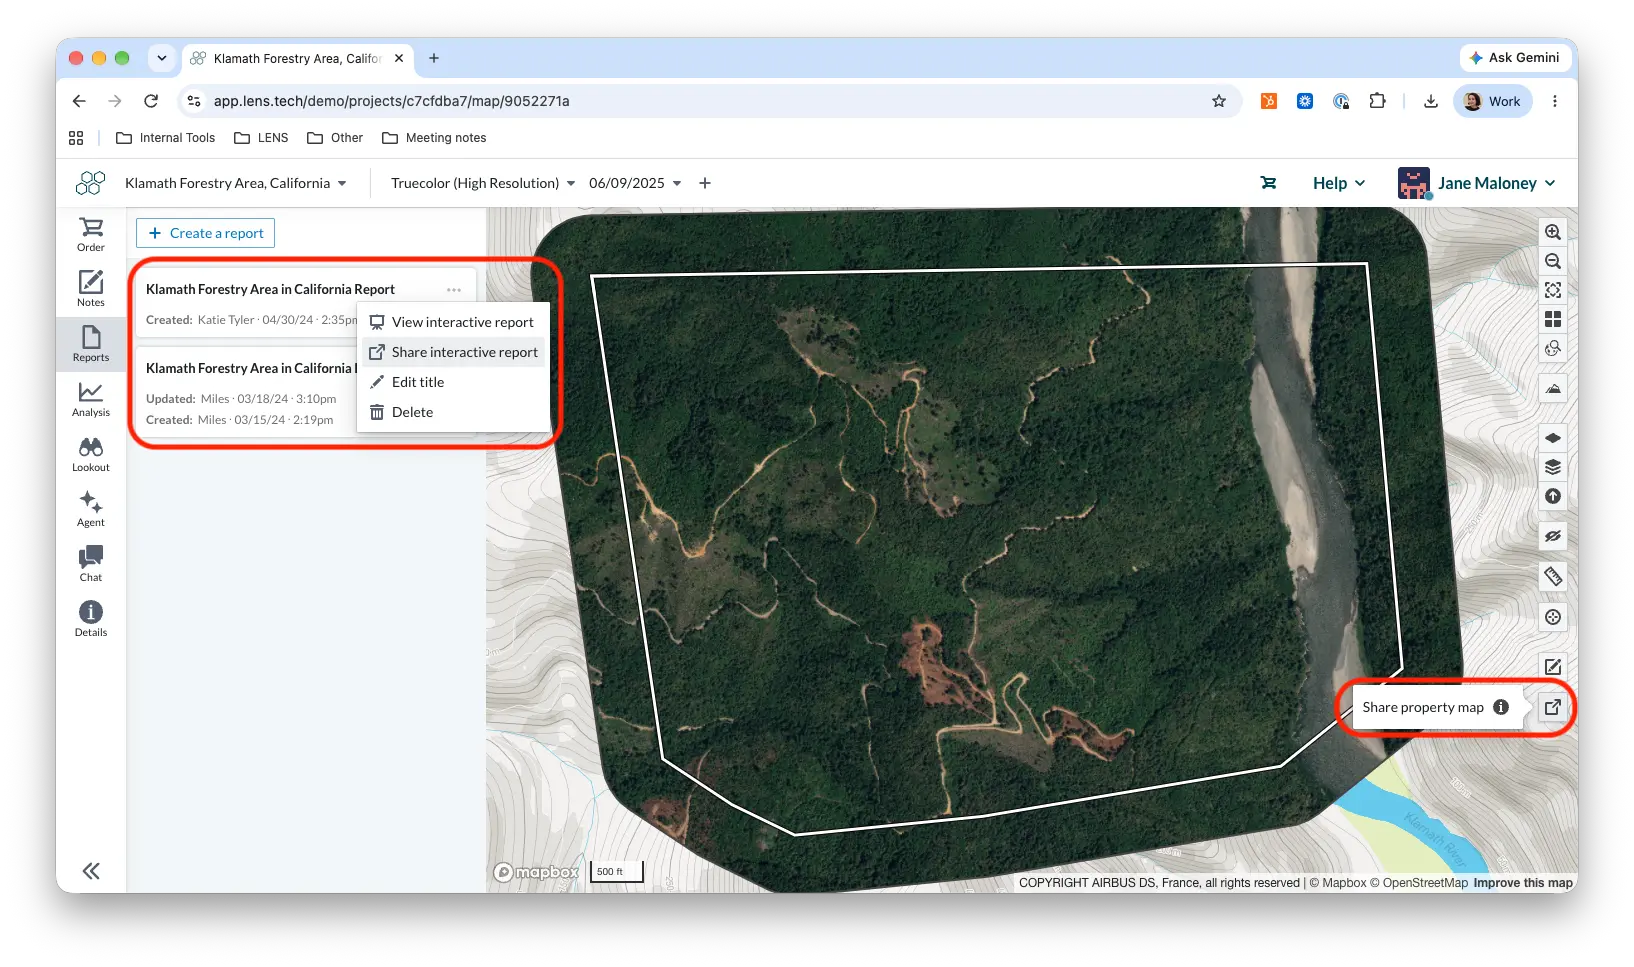Viewport: 1634px width, 967px height.
Task: Select Share interactive report menu item
Action: tap(453, 352)
